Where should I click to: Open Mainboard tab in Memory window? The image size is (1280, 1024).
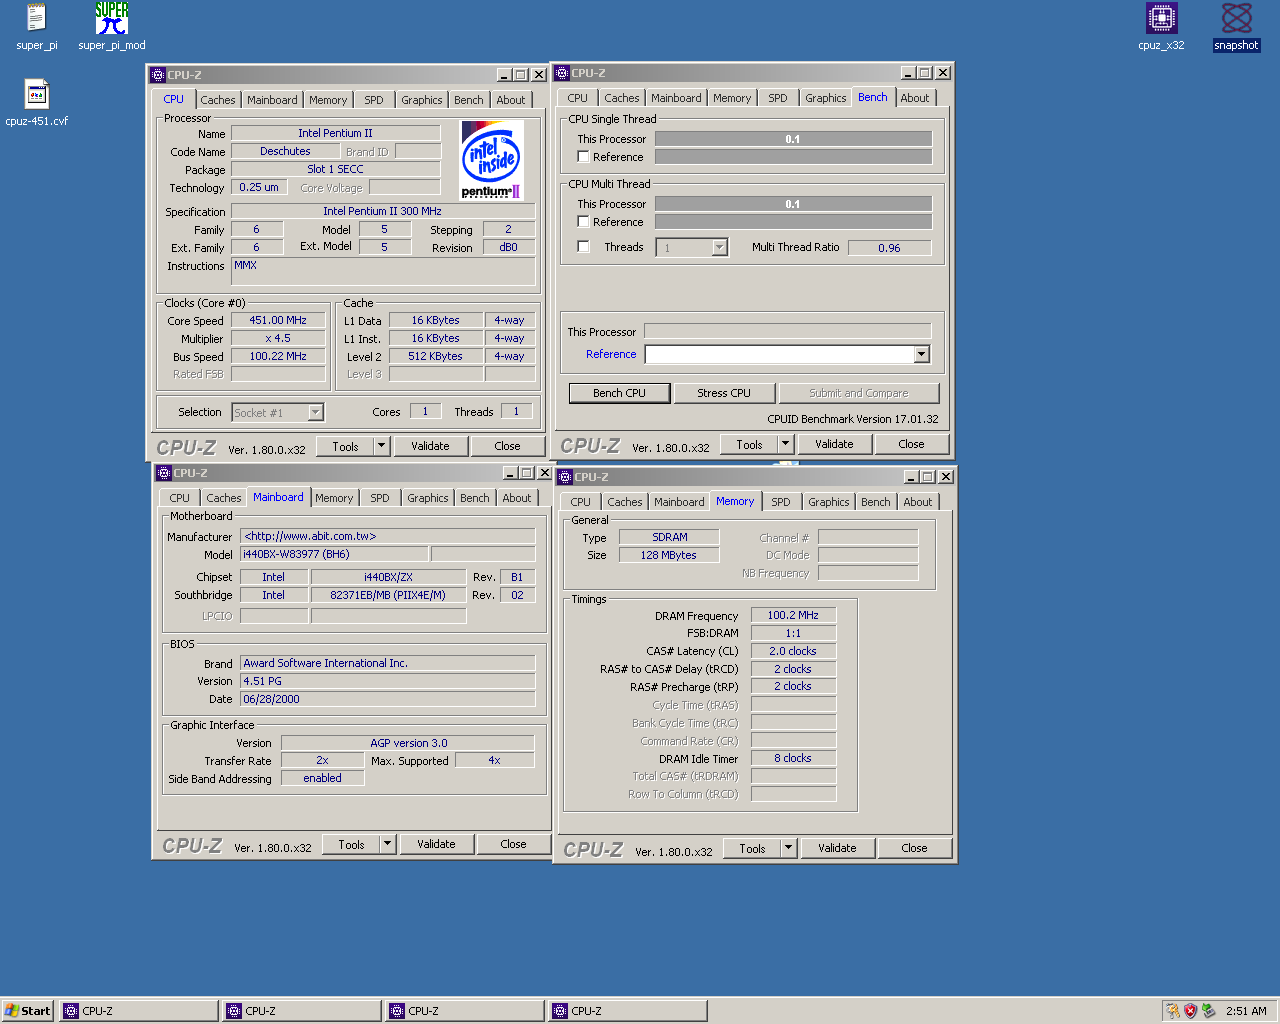pyautogui.click(x=679, y=502)
